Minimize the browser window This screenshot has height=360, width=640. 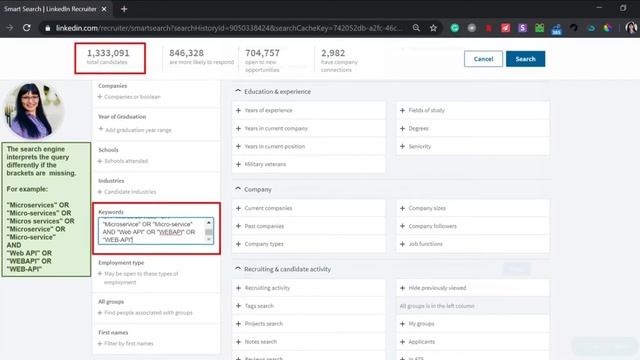coord(599,8)
